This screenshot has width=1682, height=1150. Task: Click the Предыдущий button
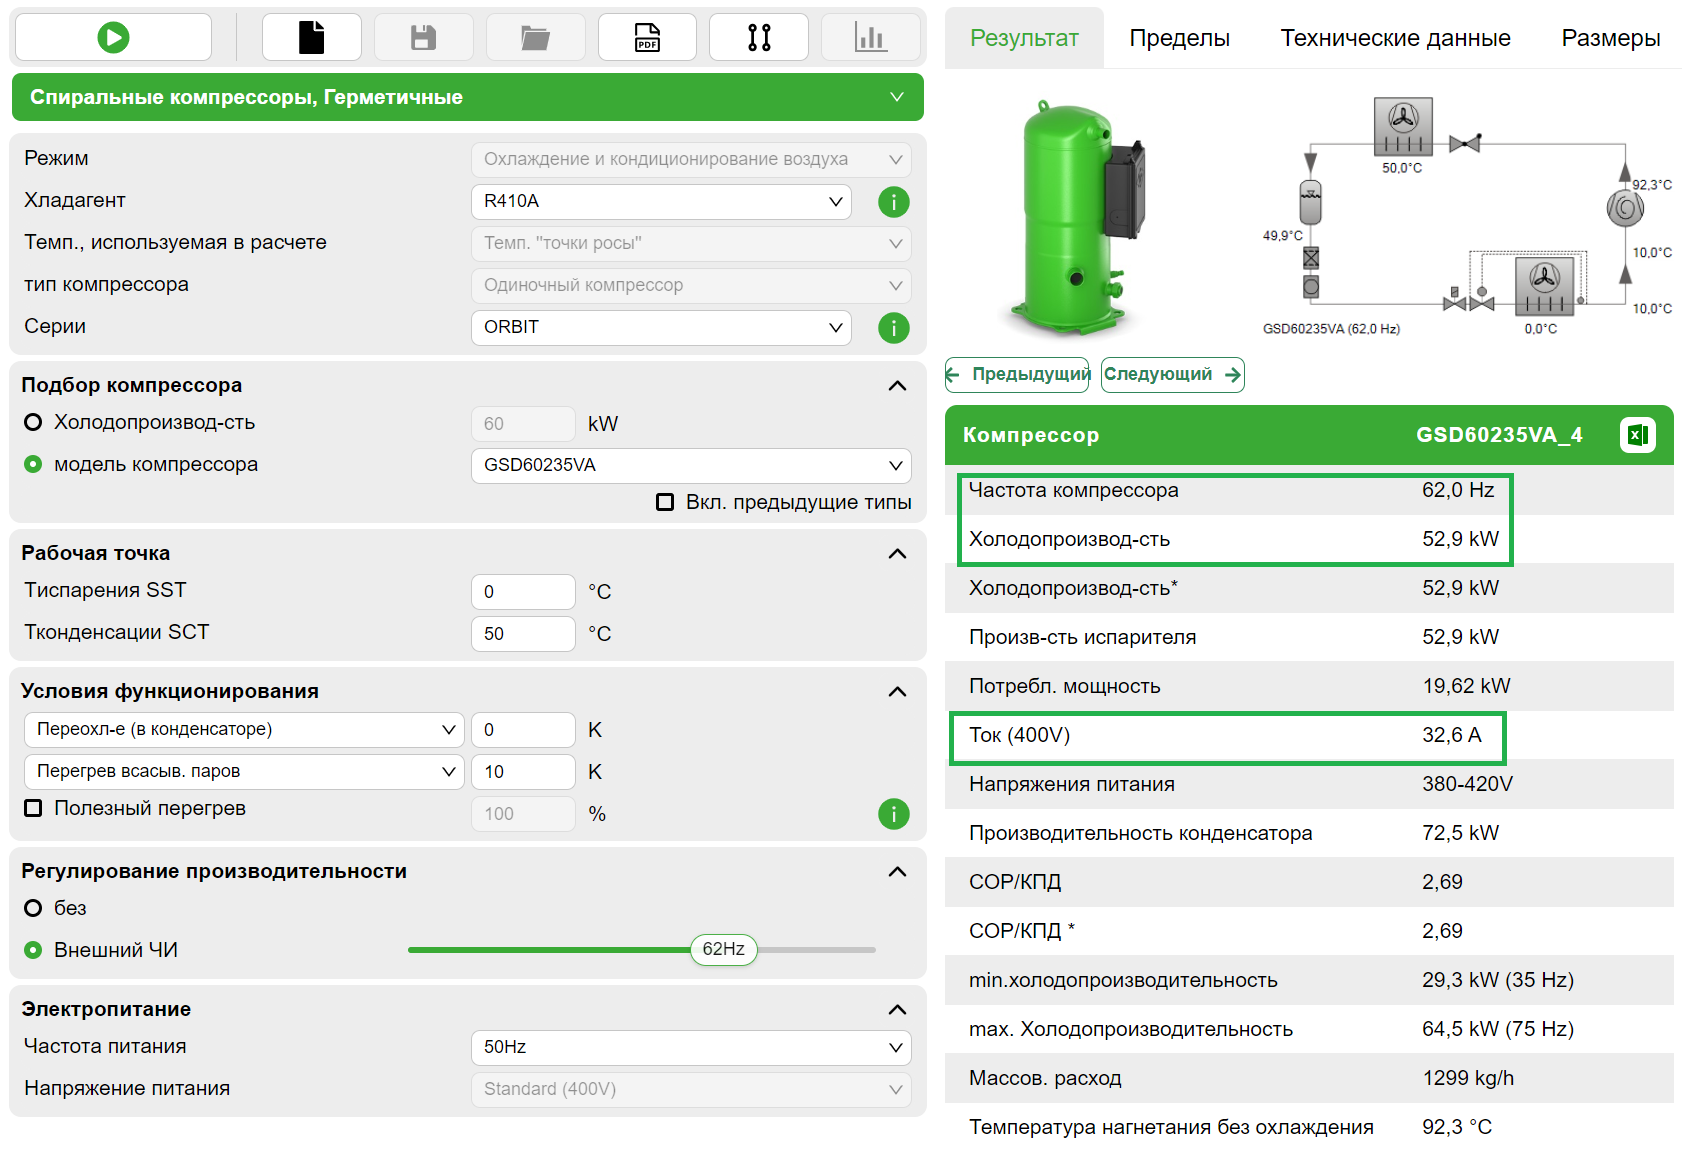pyautogui.click(x=1017, y=374)
